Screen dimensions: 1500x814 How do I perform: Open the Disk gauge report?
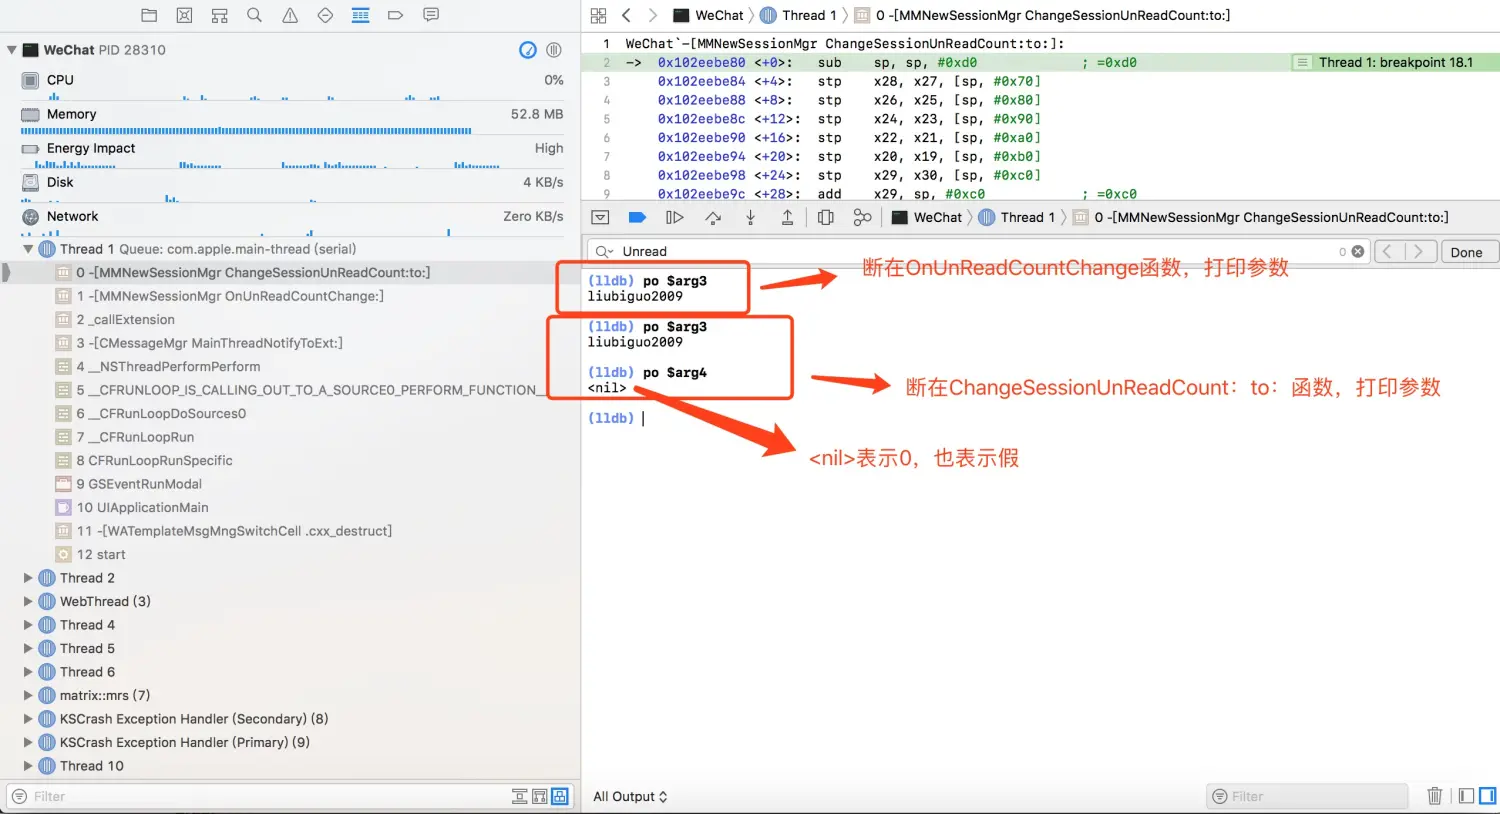[x=290, y=186]
